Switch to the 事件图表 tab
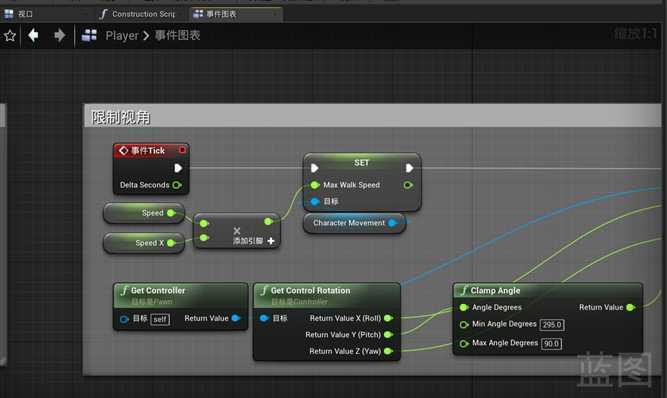Screen dimensions: 667x398 [221, 14]
